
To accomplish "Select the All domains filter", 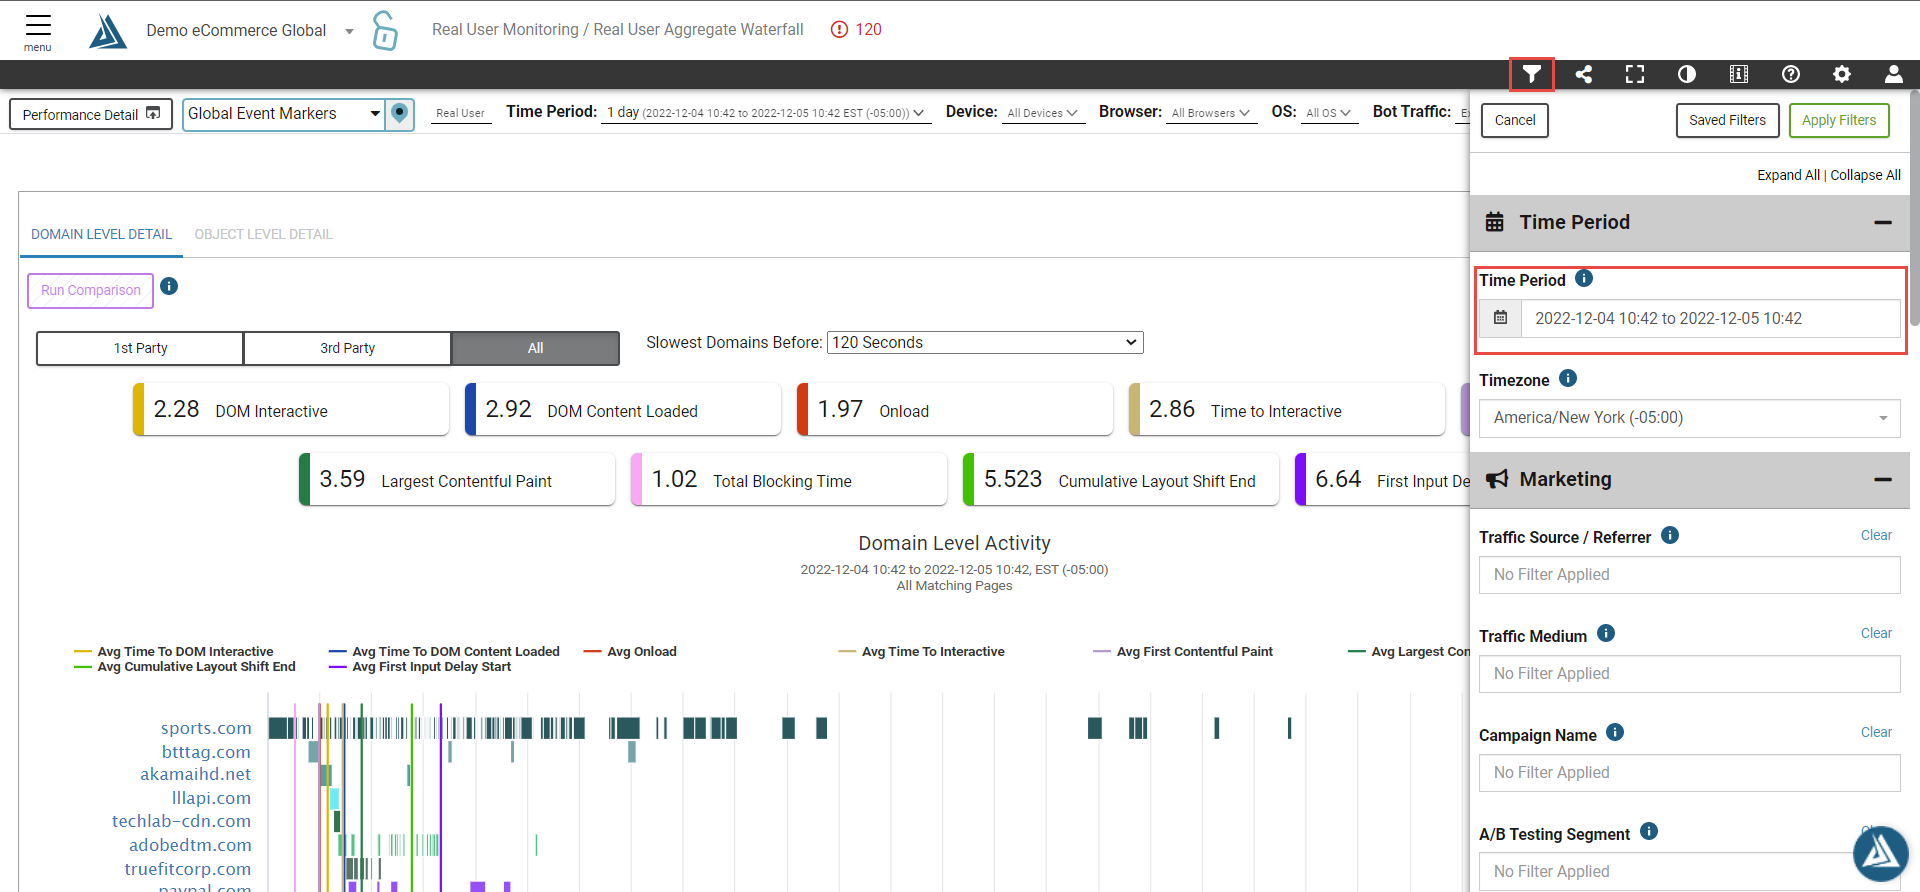I will coord(535,348).
